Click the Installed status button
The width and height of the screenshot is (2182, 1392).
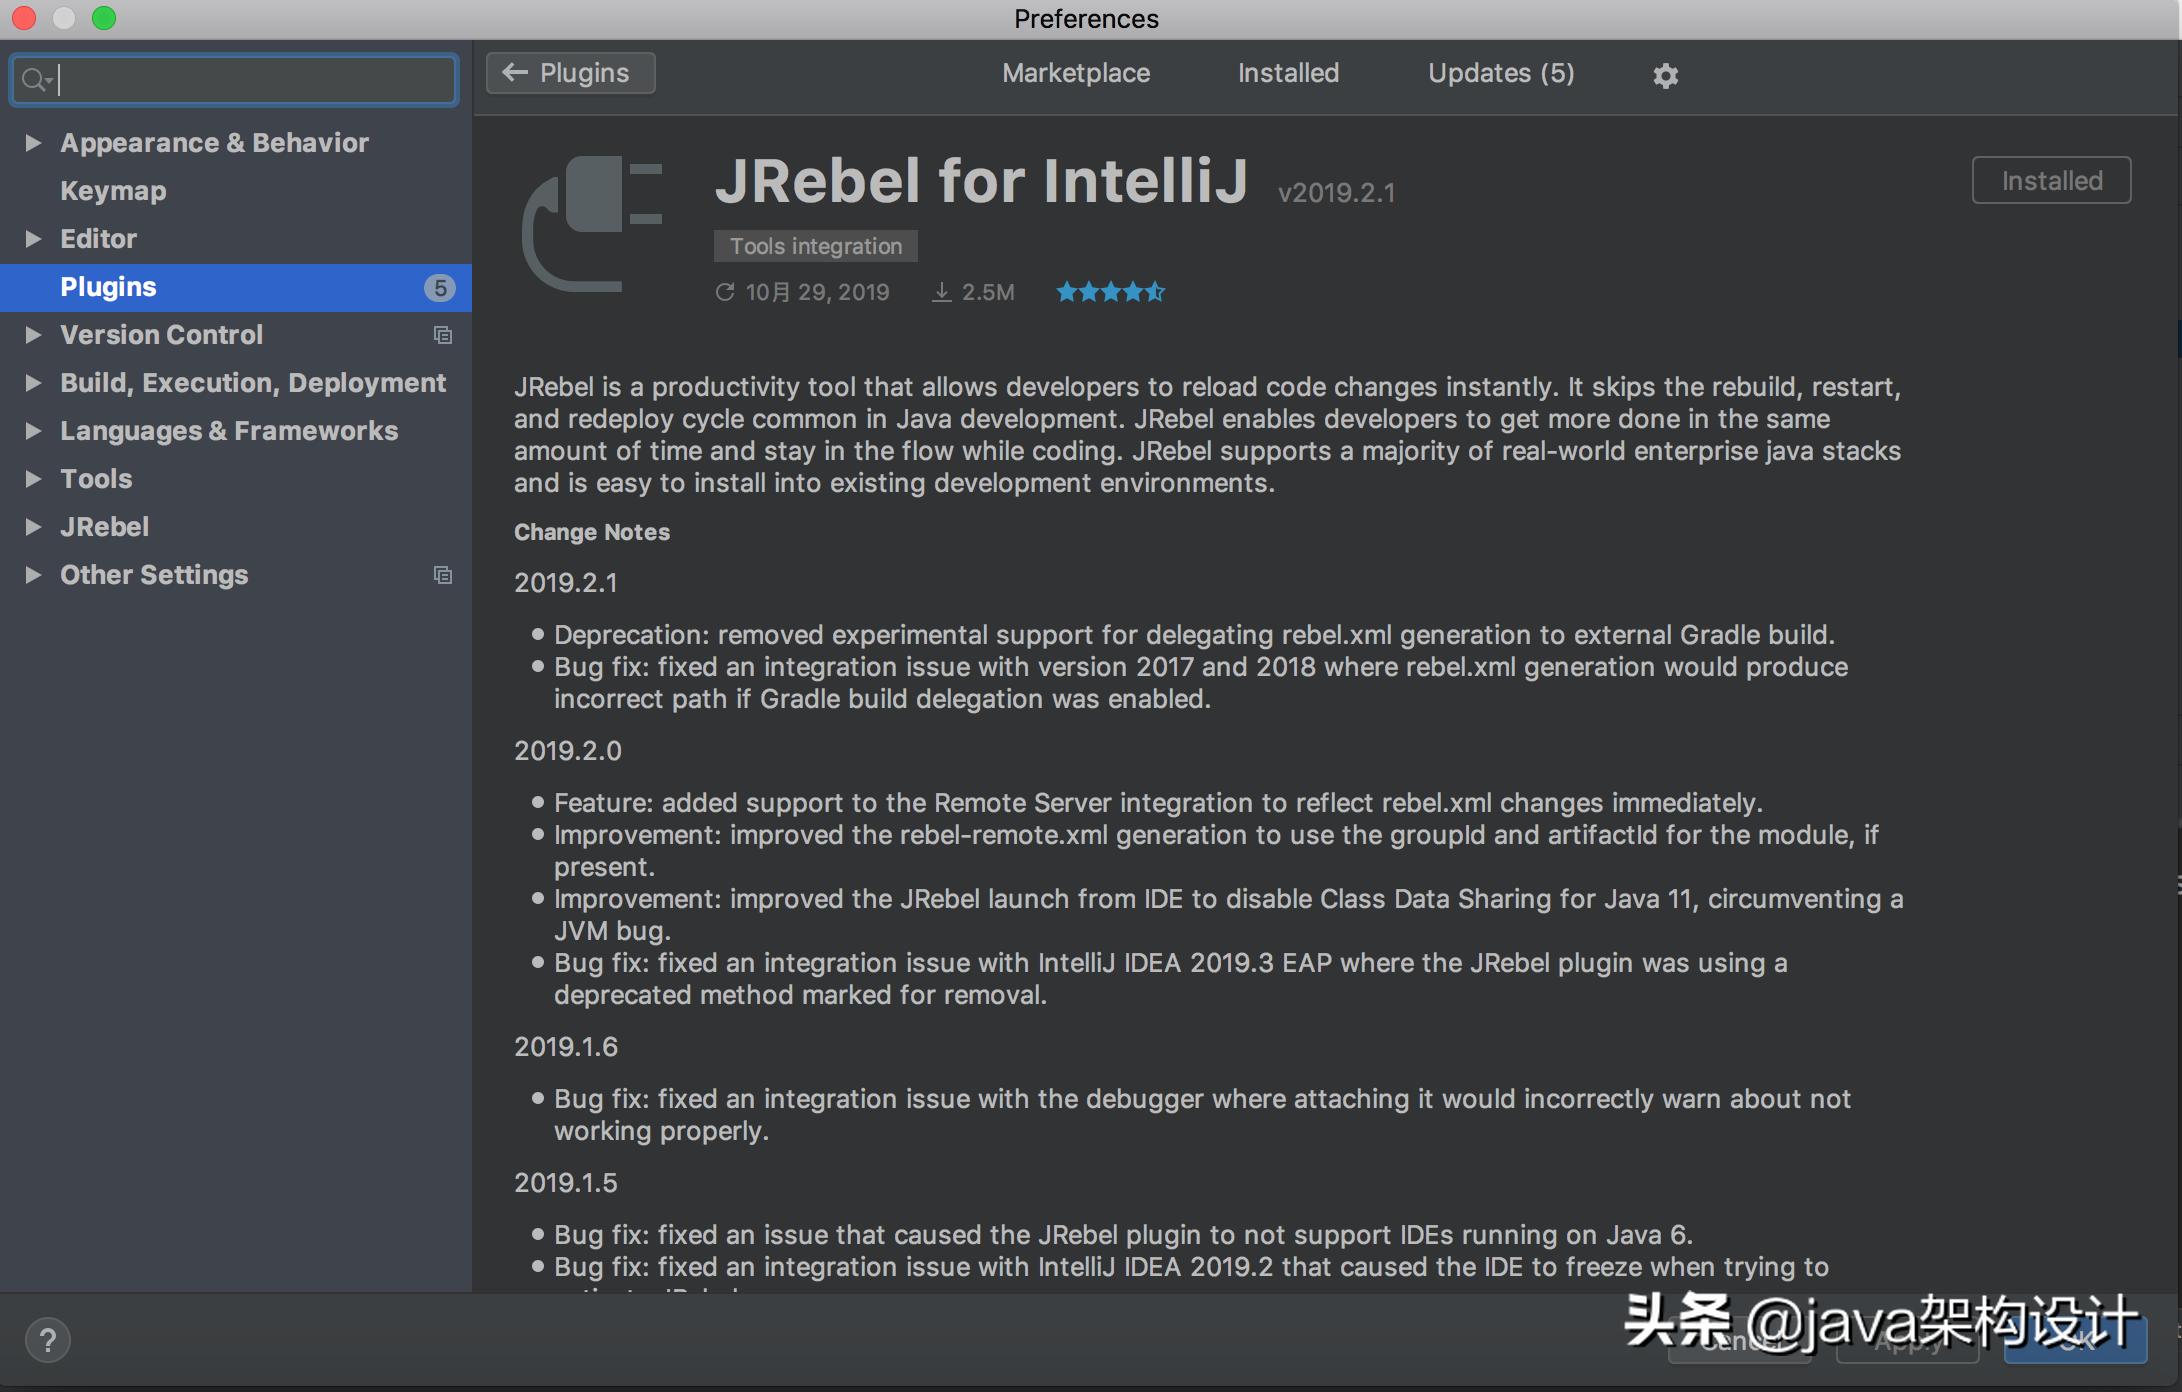[x=2051, y=180]
